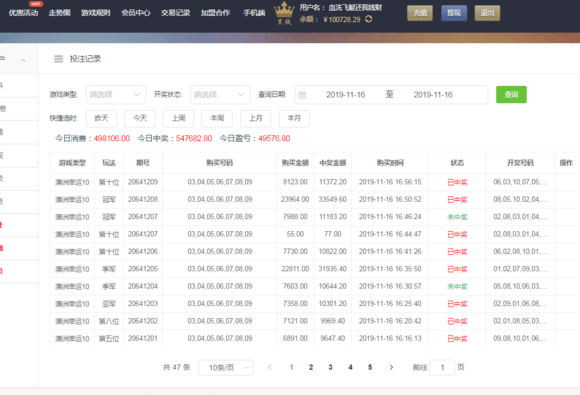Select the 本月 quick filter
The width and height of the screenshot is (580, 395).
click(x=294, y=118)
